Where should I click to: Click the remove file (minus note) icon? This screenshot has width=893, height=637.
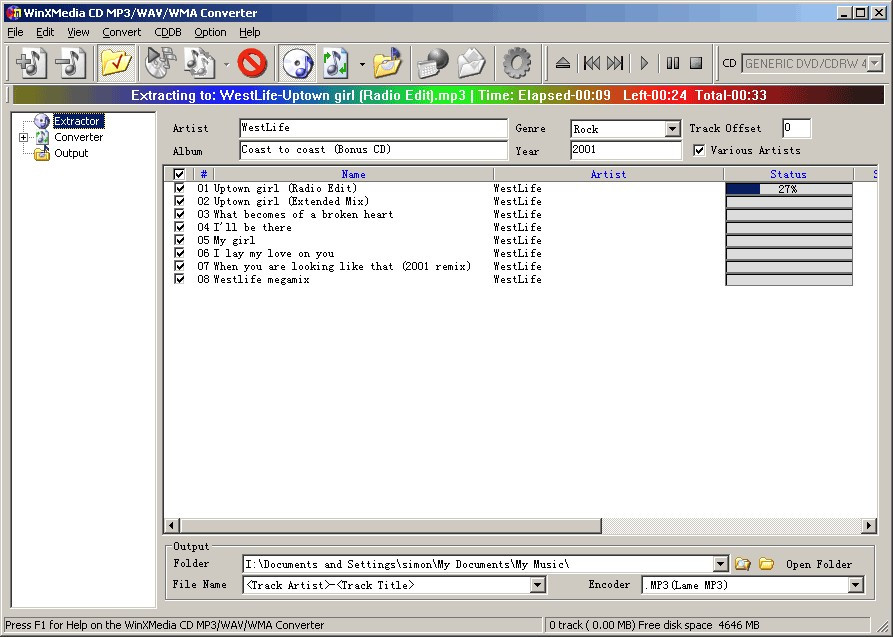[71, 63]
